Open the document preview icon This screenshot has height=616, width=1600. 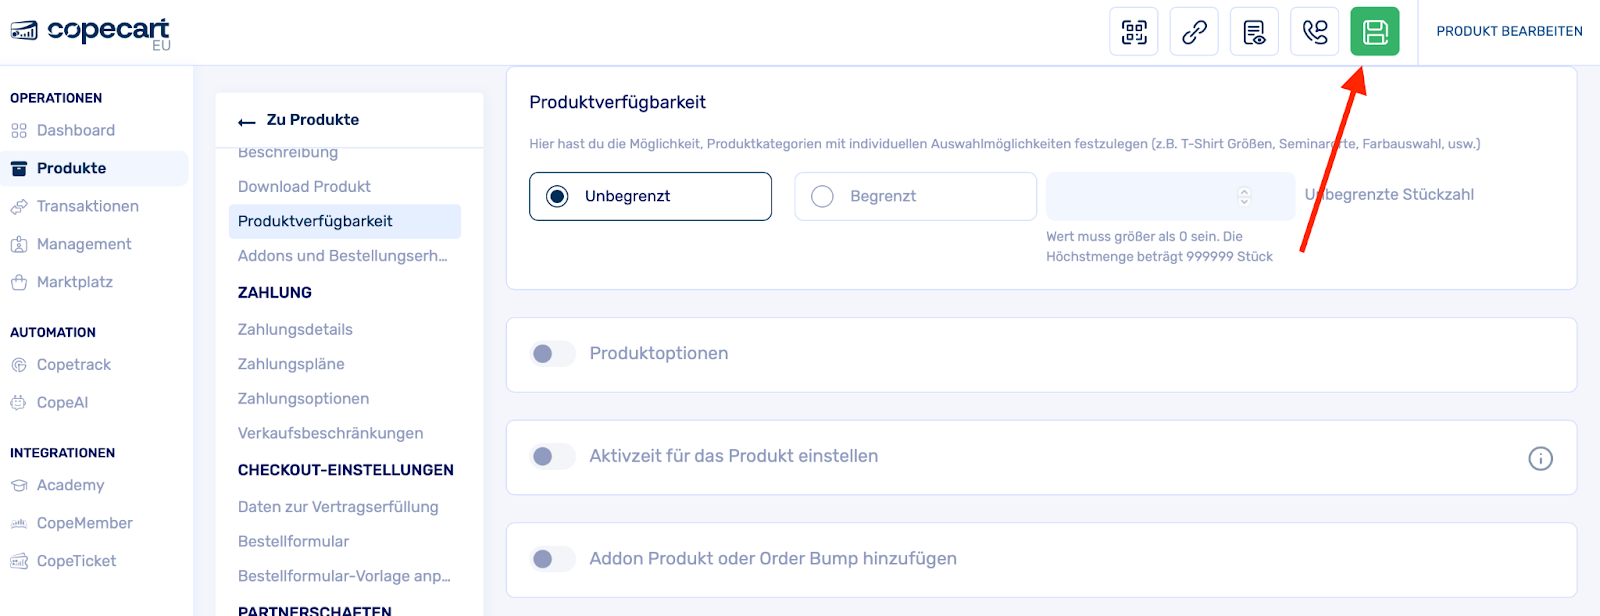point(1254,32)
